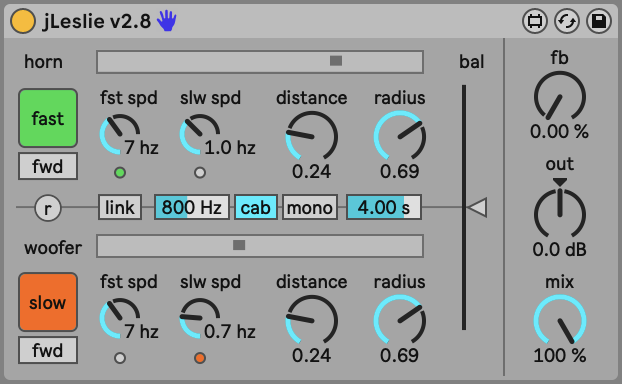Click the horn distance 0.24 value
Viewport: 622px width, 384px height.
tap(311, 171)
